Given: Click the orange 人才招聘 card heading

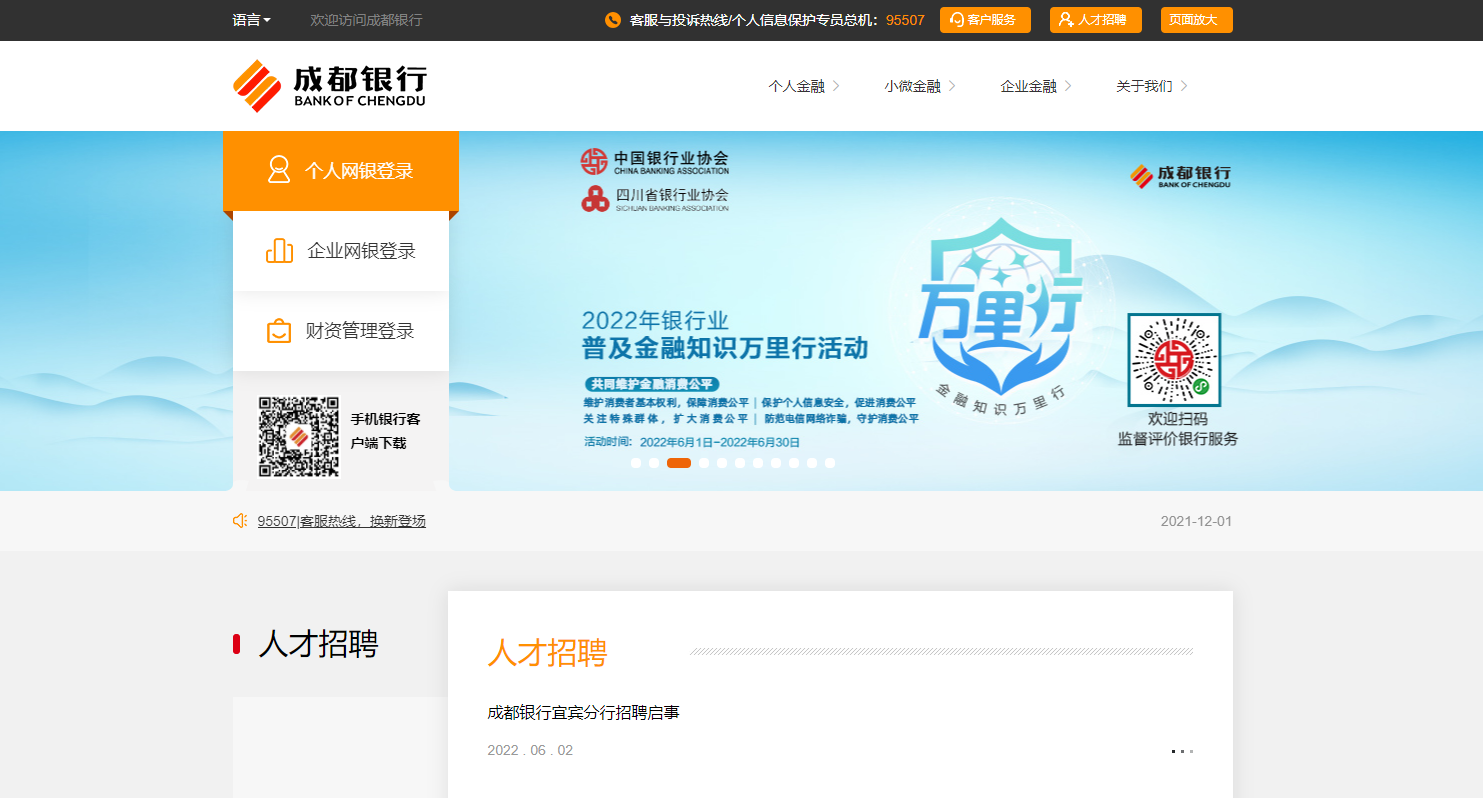Looking at the screenshot, I should (547, 652).
